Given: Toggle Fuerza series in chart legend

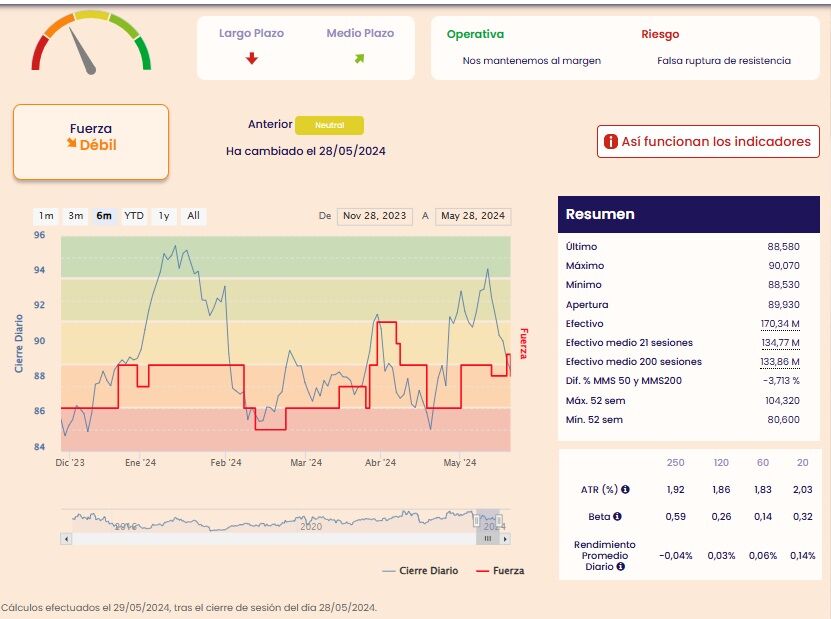Looking at the screenshot, I should point(500,571).
